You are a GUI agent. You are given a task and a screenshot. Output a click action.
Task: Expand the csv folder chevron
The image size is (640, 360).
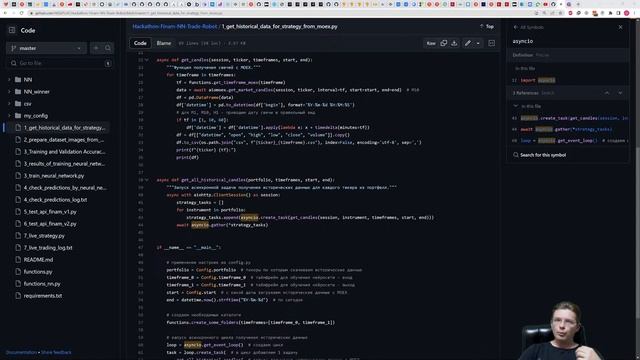[x=9, y=104]
